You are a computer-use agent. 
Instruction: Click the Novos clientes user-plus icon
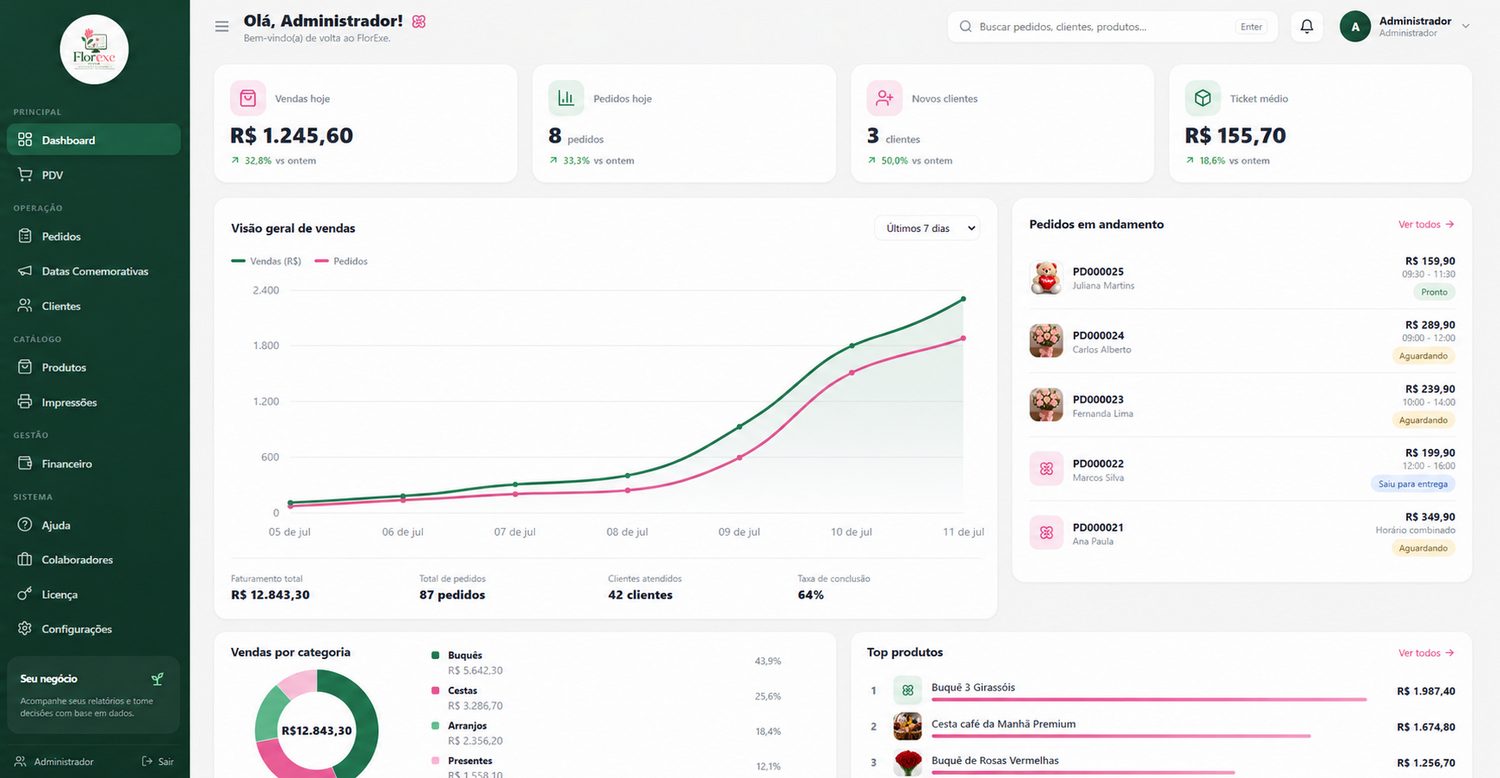click(884, 98)
